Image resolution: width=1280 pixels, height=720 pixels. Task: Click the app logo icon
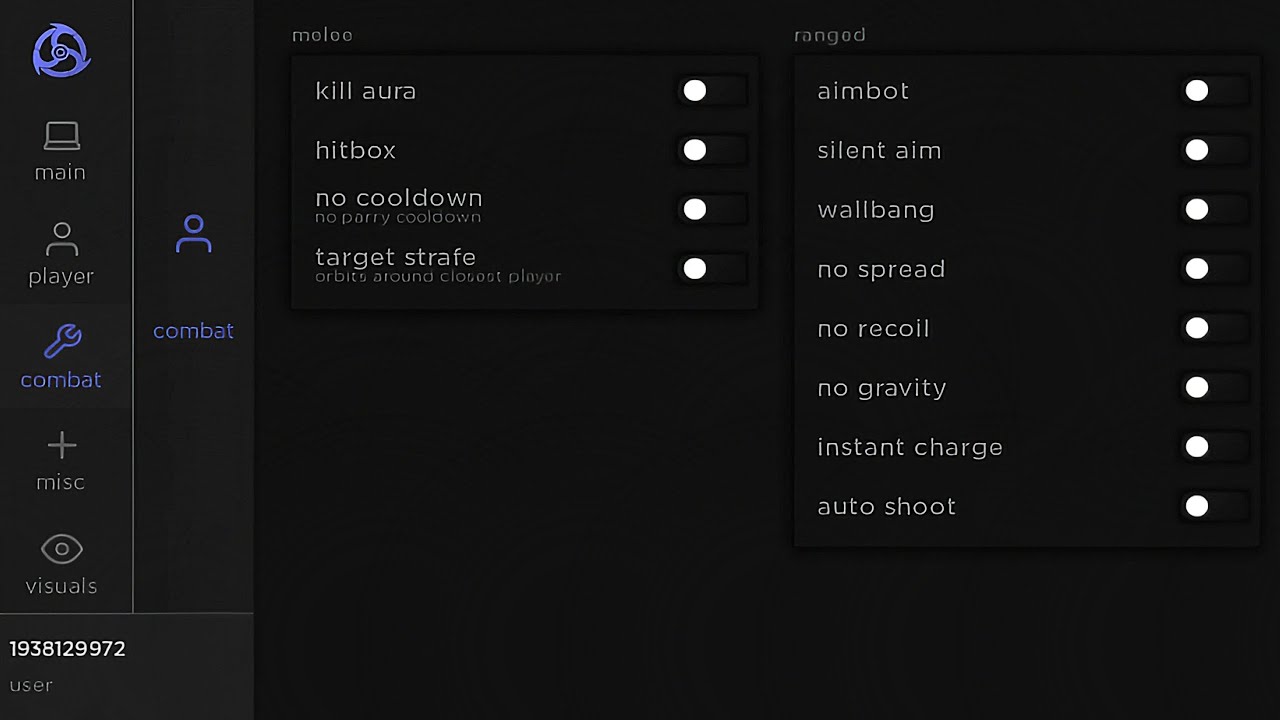tap(61, 51)
